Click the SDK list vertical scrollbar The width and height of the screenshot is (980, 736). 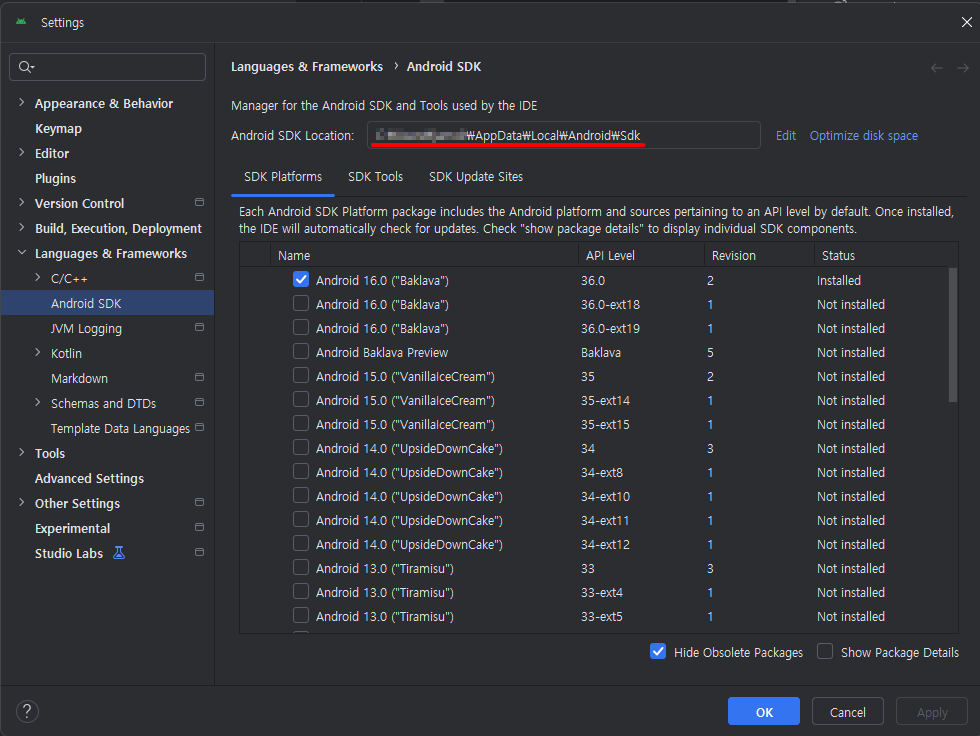point(952,335)
